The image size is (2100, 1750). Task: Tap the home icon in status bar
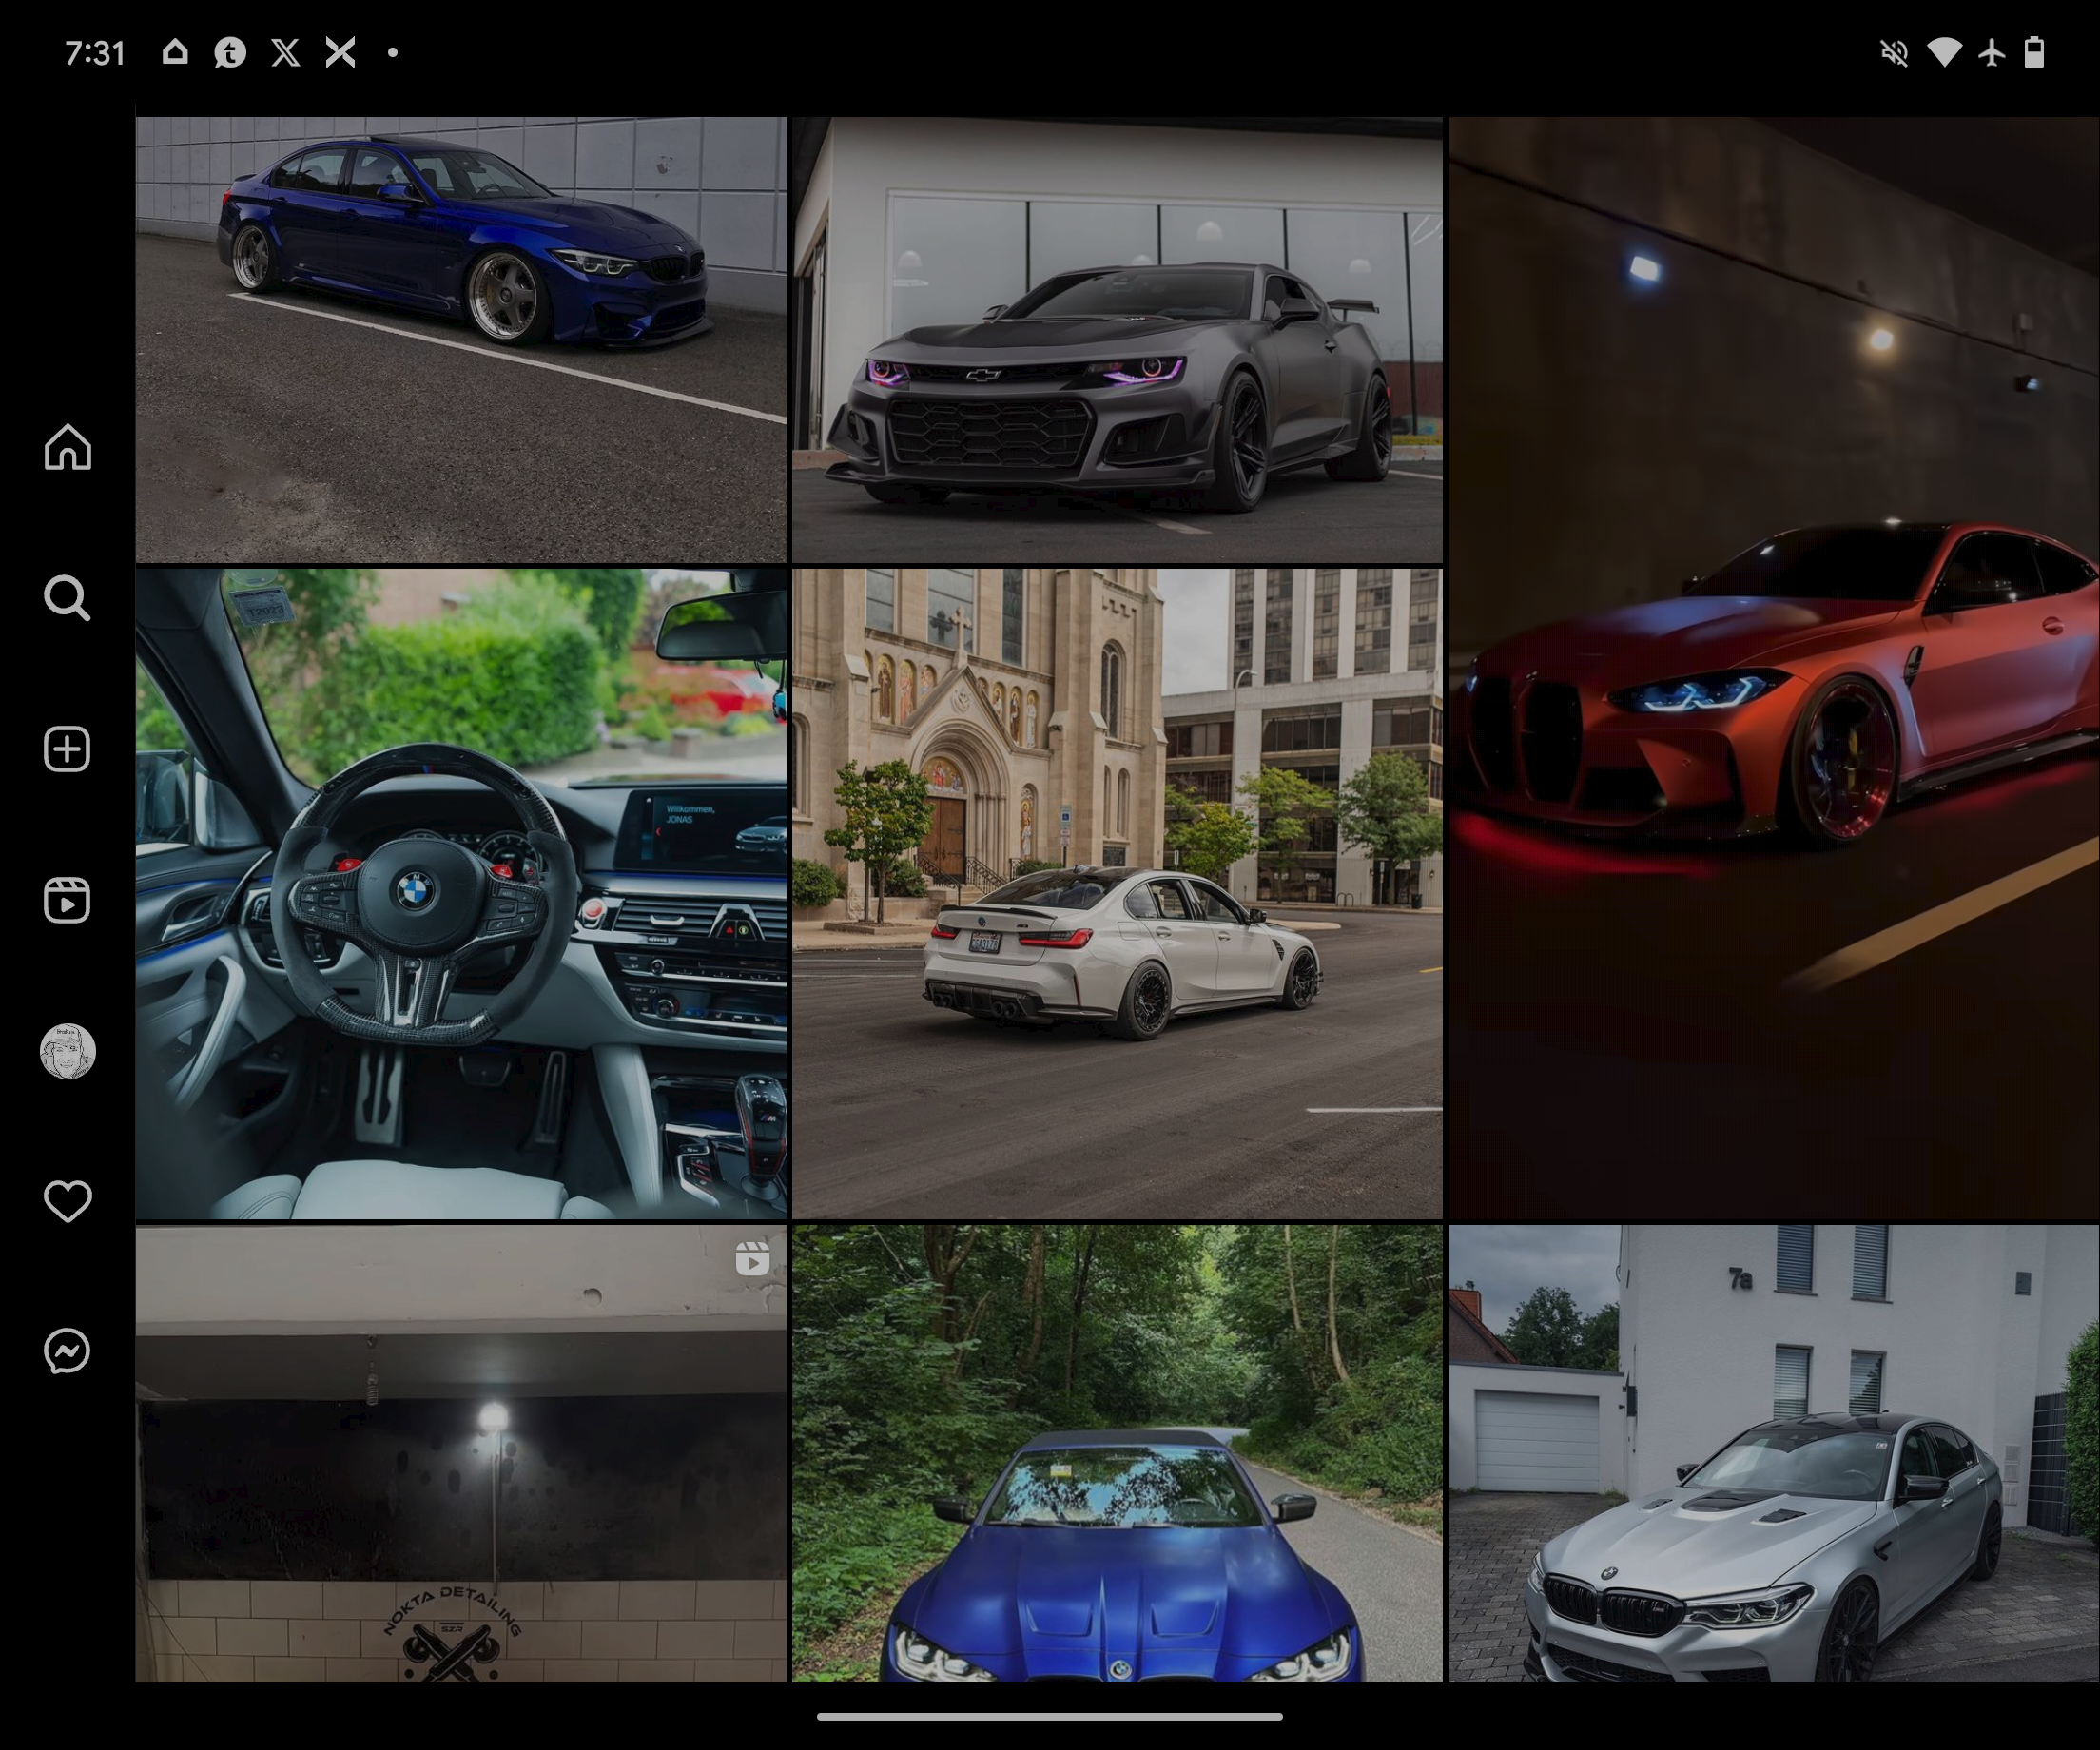coord(175,52)
